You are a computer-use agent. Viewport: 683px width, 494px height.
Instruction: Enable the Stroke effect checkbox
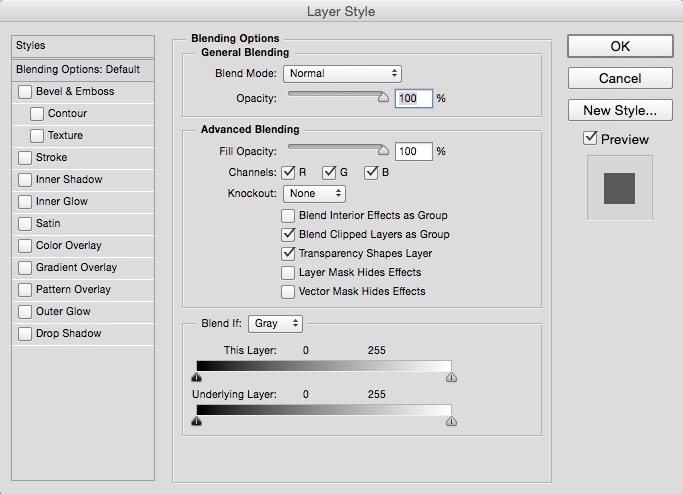(x=25, y=158)
